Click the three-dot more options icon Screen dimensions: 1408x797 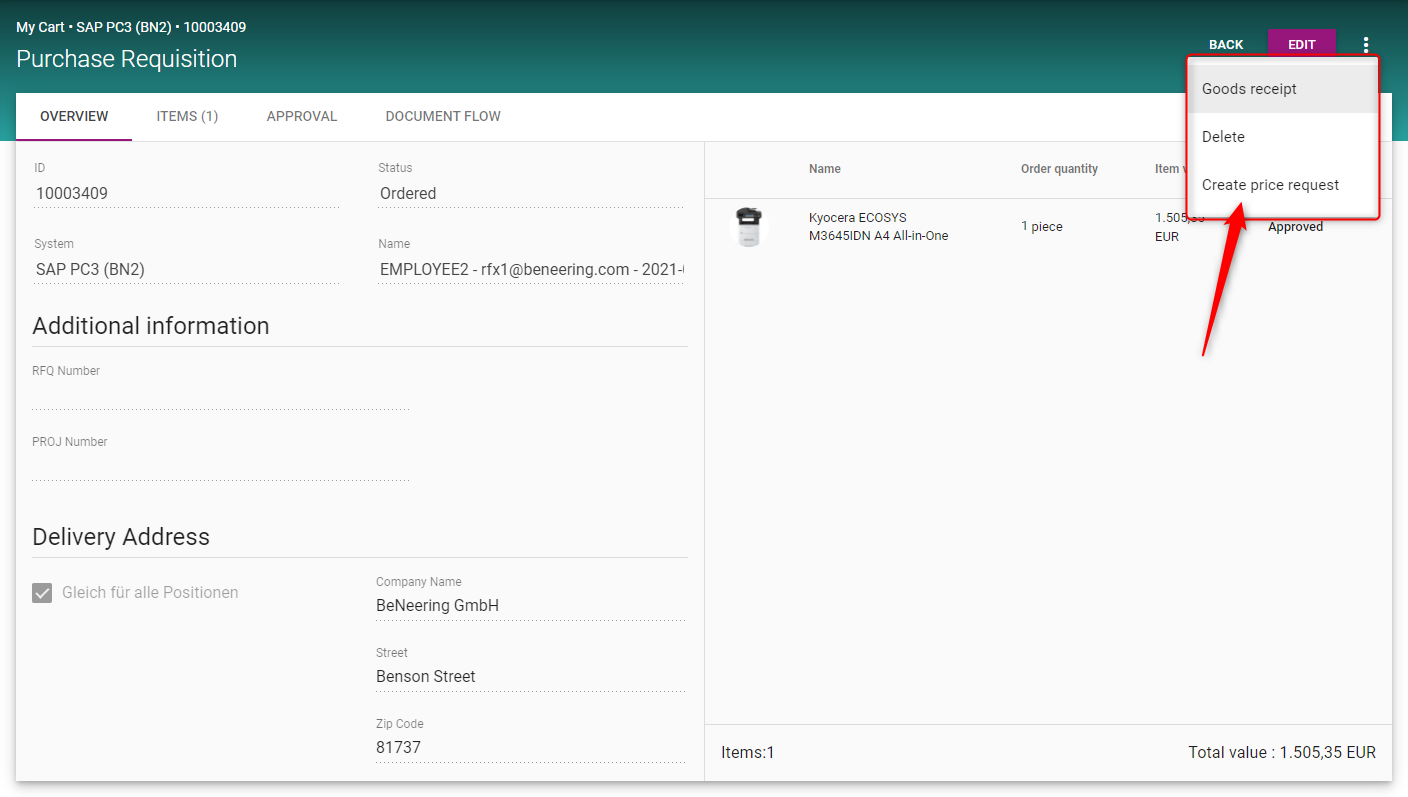(1366, 45)
